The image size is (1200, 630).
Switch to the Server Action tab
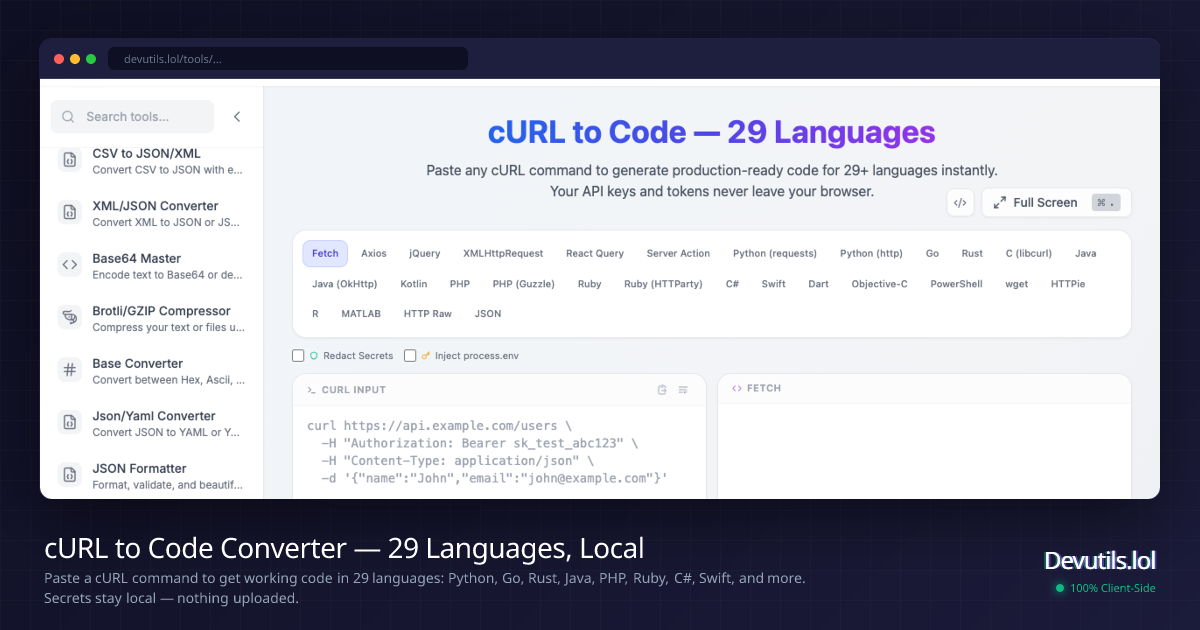click(x=678, y=254)
